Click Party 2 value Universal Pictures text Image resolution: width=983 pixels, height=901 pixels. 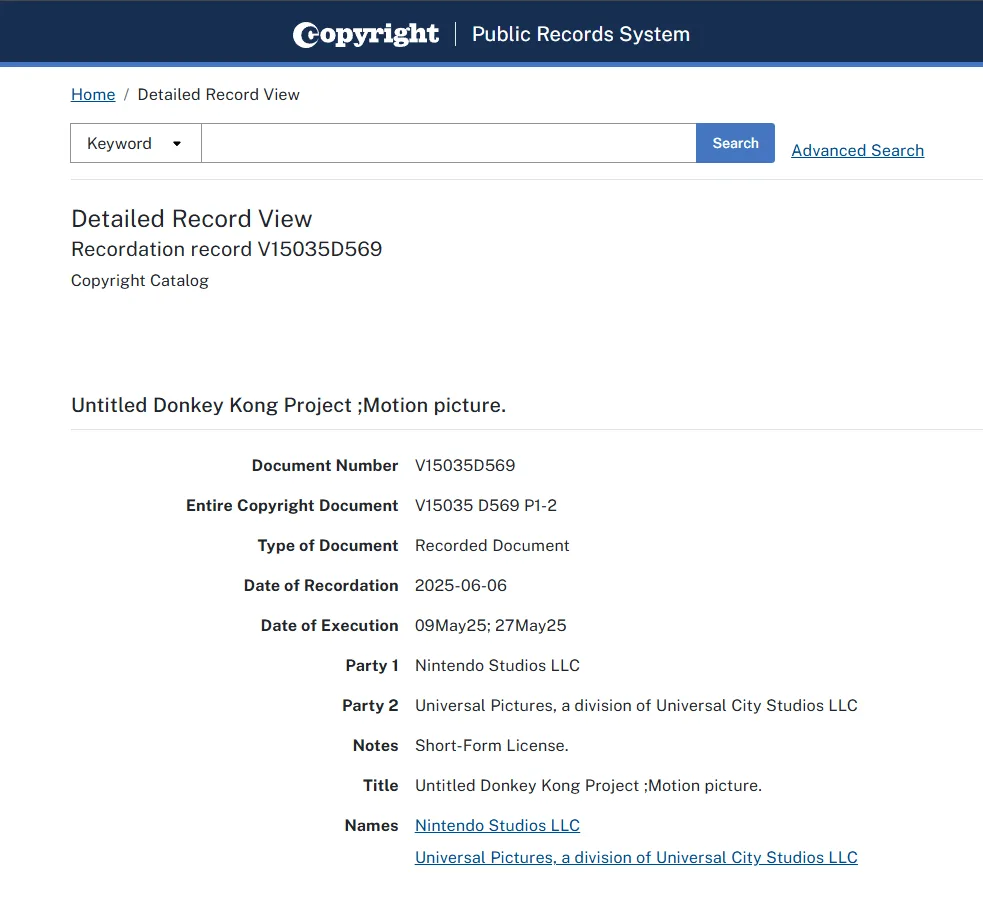pos(636,706)
